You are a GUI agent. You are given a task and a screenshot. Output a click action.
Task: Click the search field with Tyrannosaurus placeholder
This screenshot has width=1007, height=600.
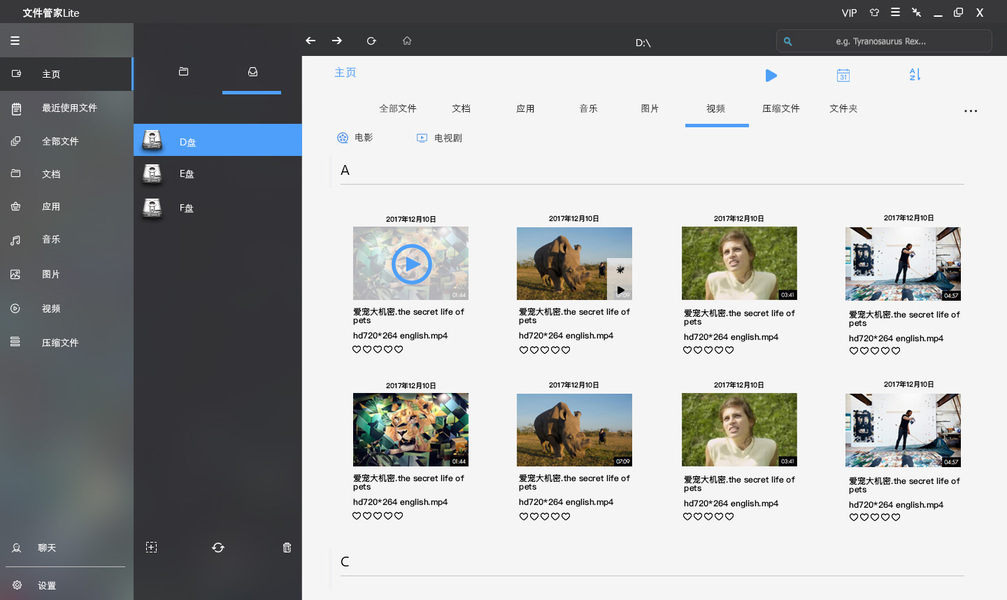pyautogui.click(x=884, y=41)
